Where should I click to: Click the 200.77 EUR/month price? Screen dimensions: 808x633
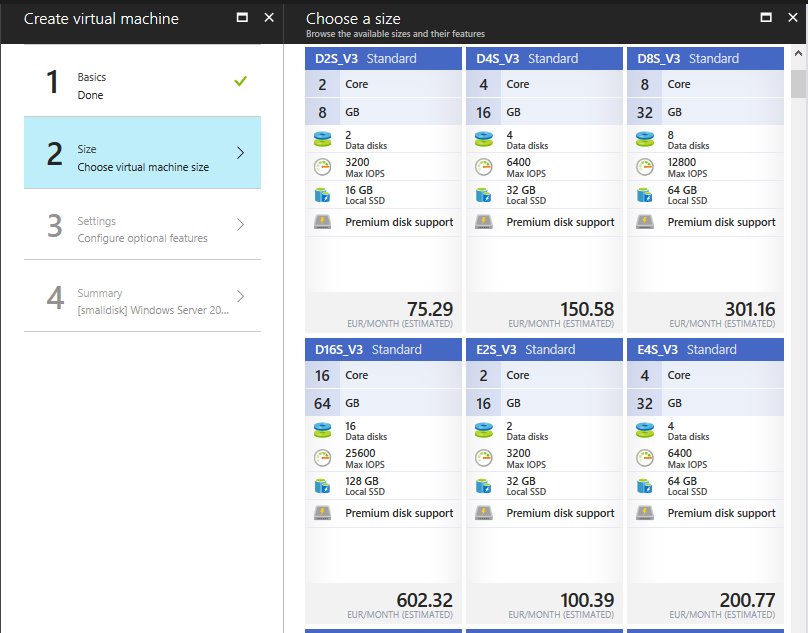[x=747, y=600]
